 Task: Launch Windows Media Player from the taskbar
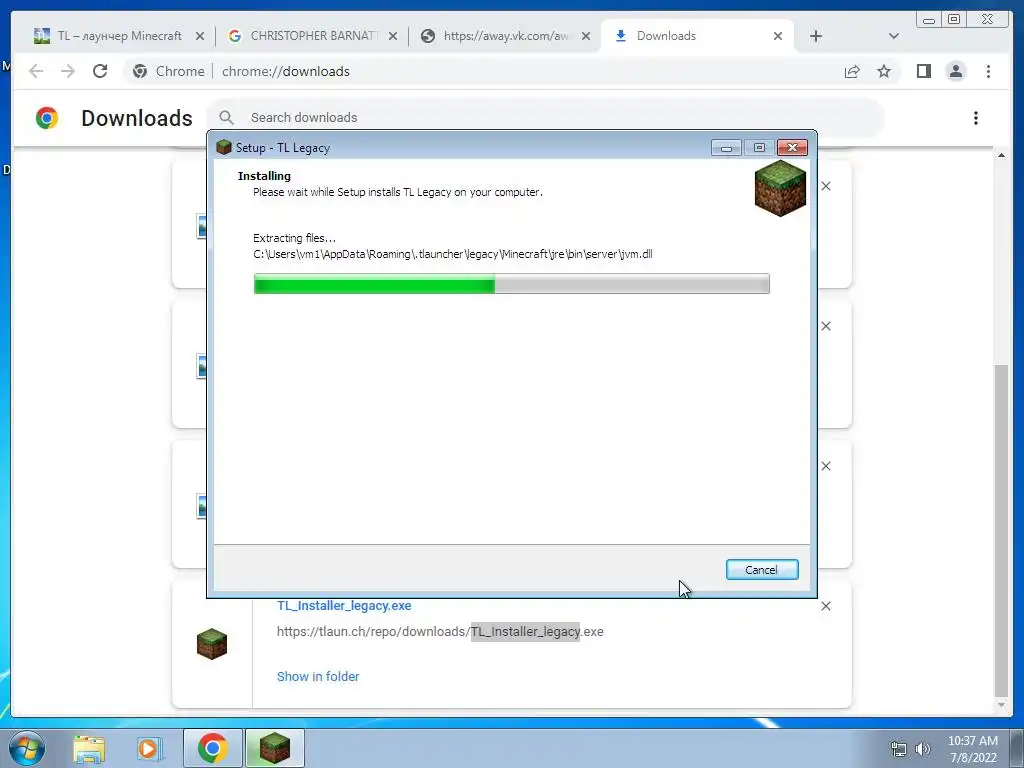tap(150, 748)
